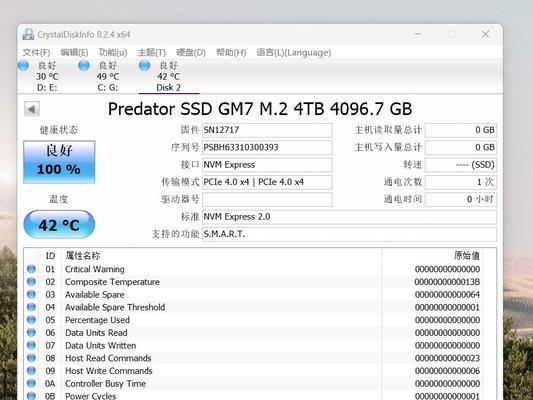This screenshot has width=533, height=400.
Task: Click the 42 °C temperature button
Action: pos(59,224)
